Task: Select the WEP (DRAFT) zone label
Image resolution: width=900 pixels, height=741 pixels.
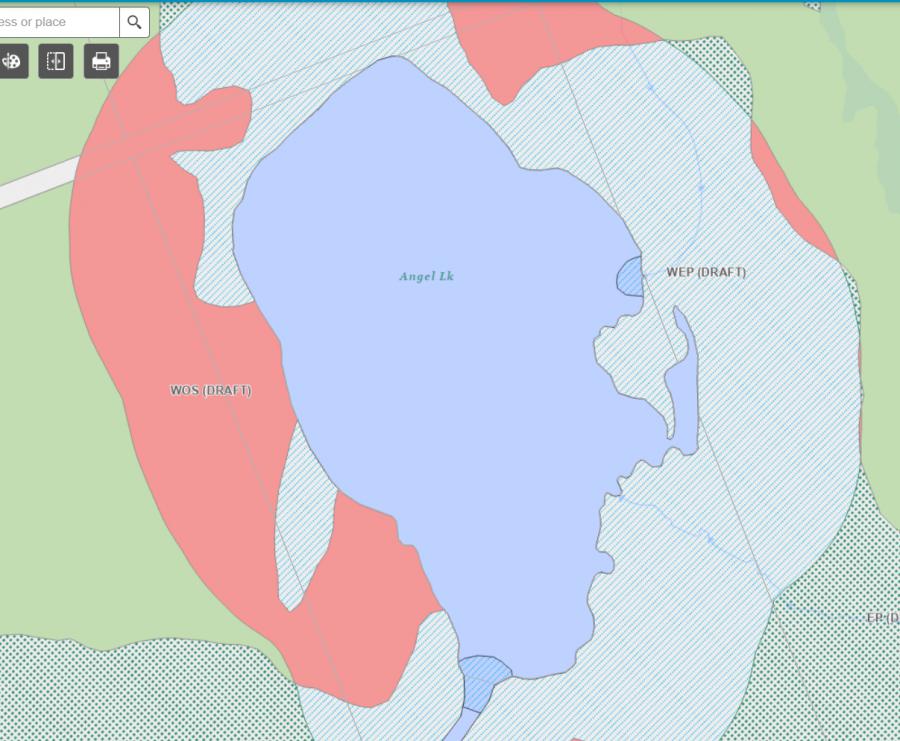Action: (x=706, y=272)
